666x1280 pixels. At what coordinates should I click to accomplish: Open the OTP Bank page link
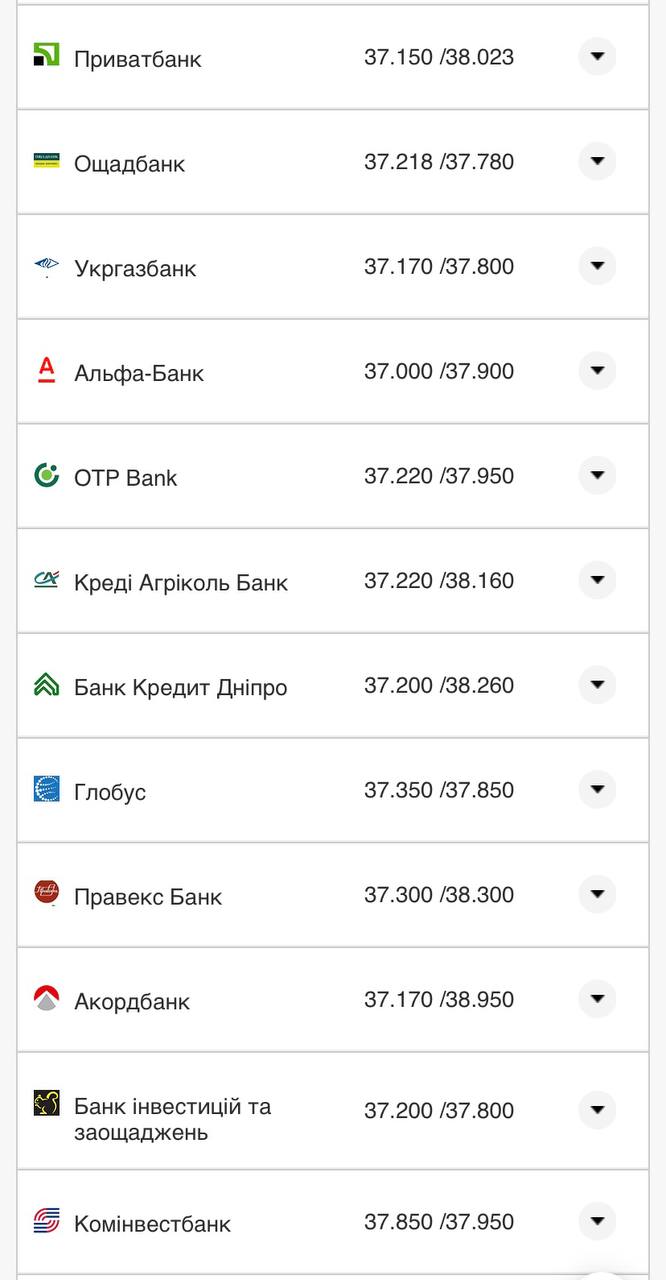tap(127, 477)
